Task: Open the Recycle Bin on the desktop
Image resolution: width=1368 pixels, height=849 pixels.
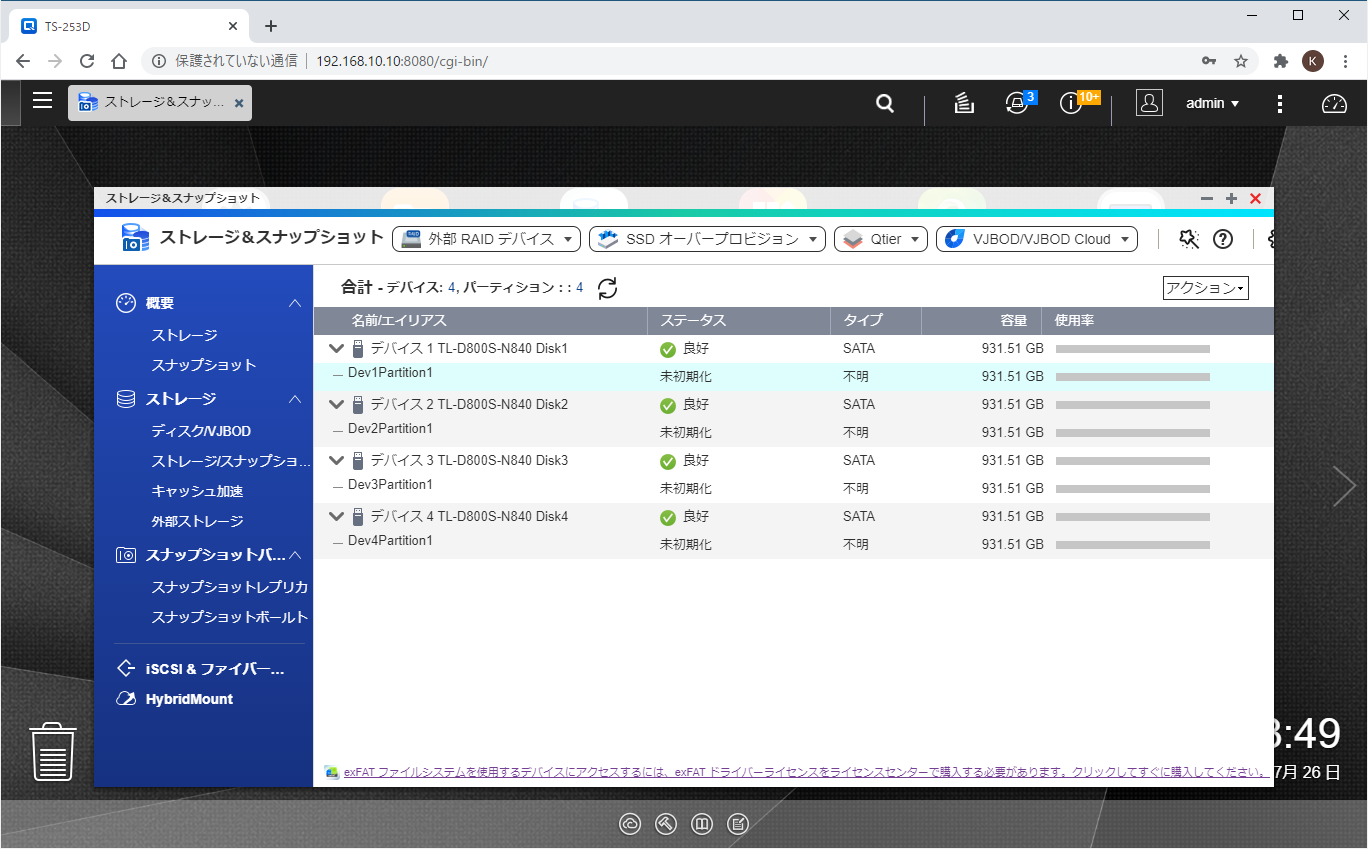Action: tap(54, 751)
